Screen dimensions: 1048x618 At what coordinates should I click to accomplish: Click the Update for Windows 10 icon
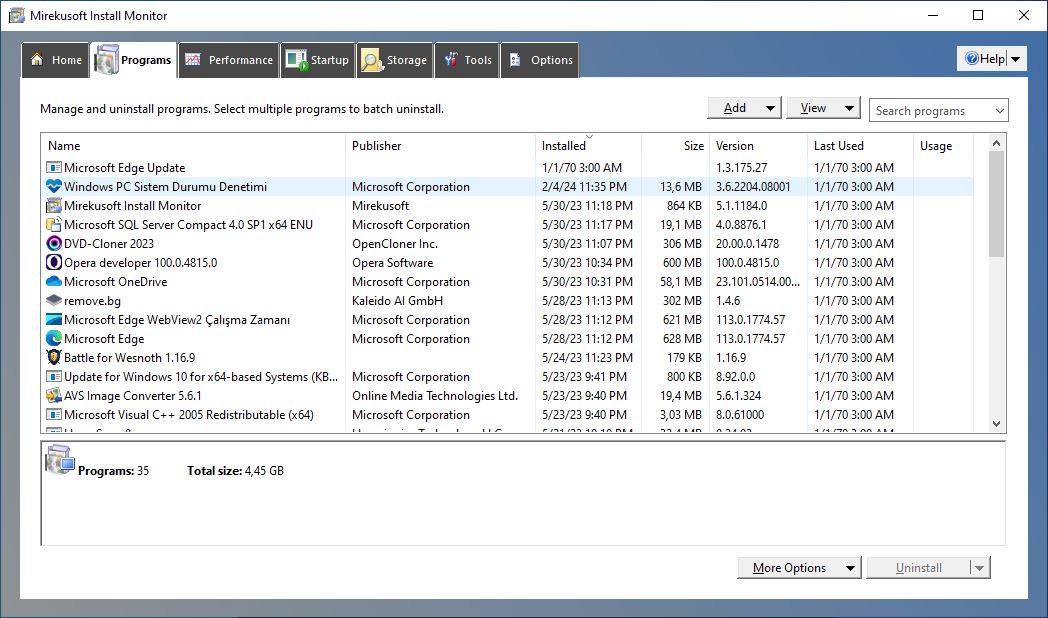coord(53,377)
